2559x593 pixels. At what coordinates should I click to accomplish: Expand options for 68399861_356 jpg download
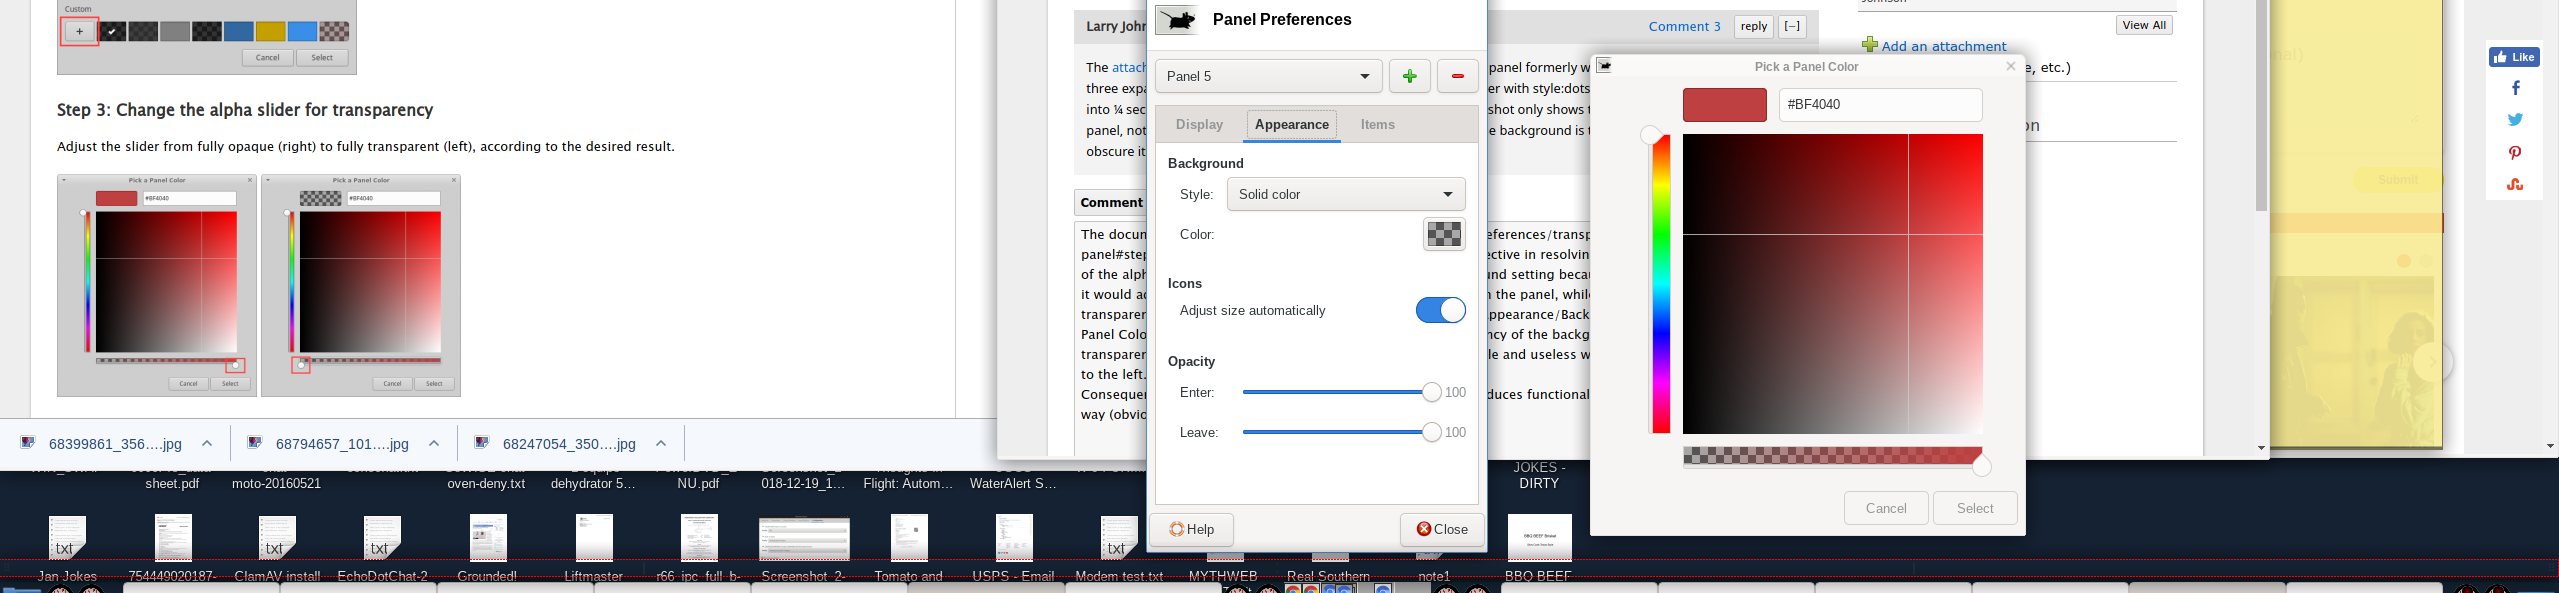tap(207, 444)
